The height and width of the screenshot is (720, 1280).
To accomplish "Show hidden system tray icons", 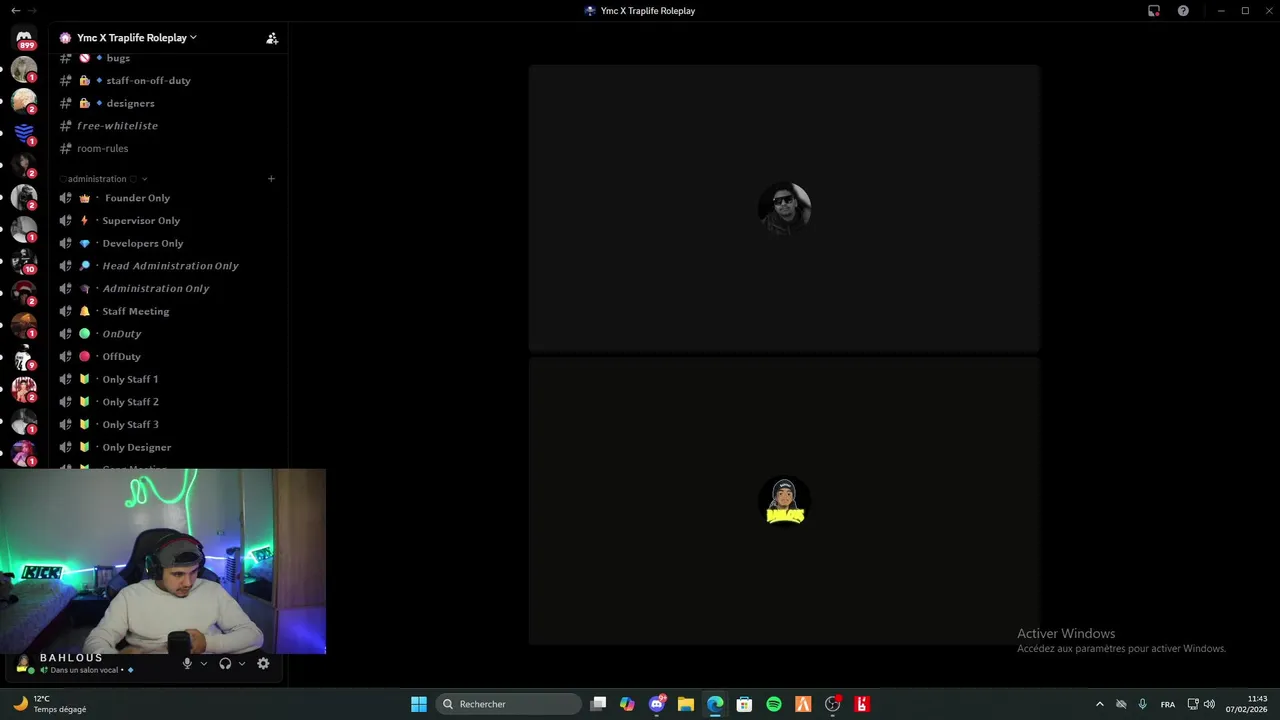I will pos(1100,704).
